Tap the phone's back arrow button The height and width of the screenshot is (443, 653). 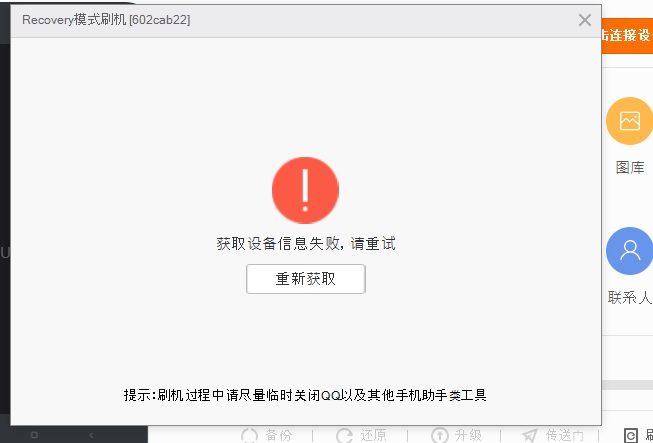click(91, 435)
